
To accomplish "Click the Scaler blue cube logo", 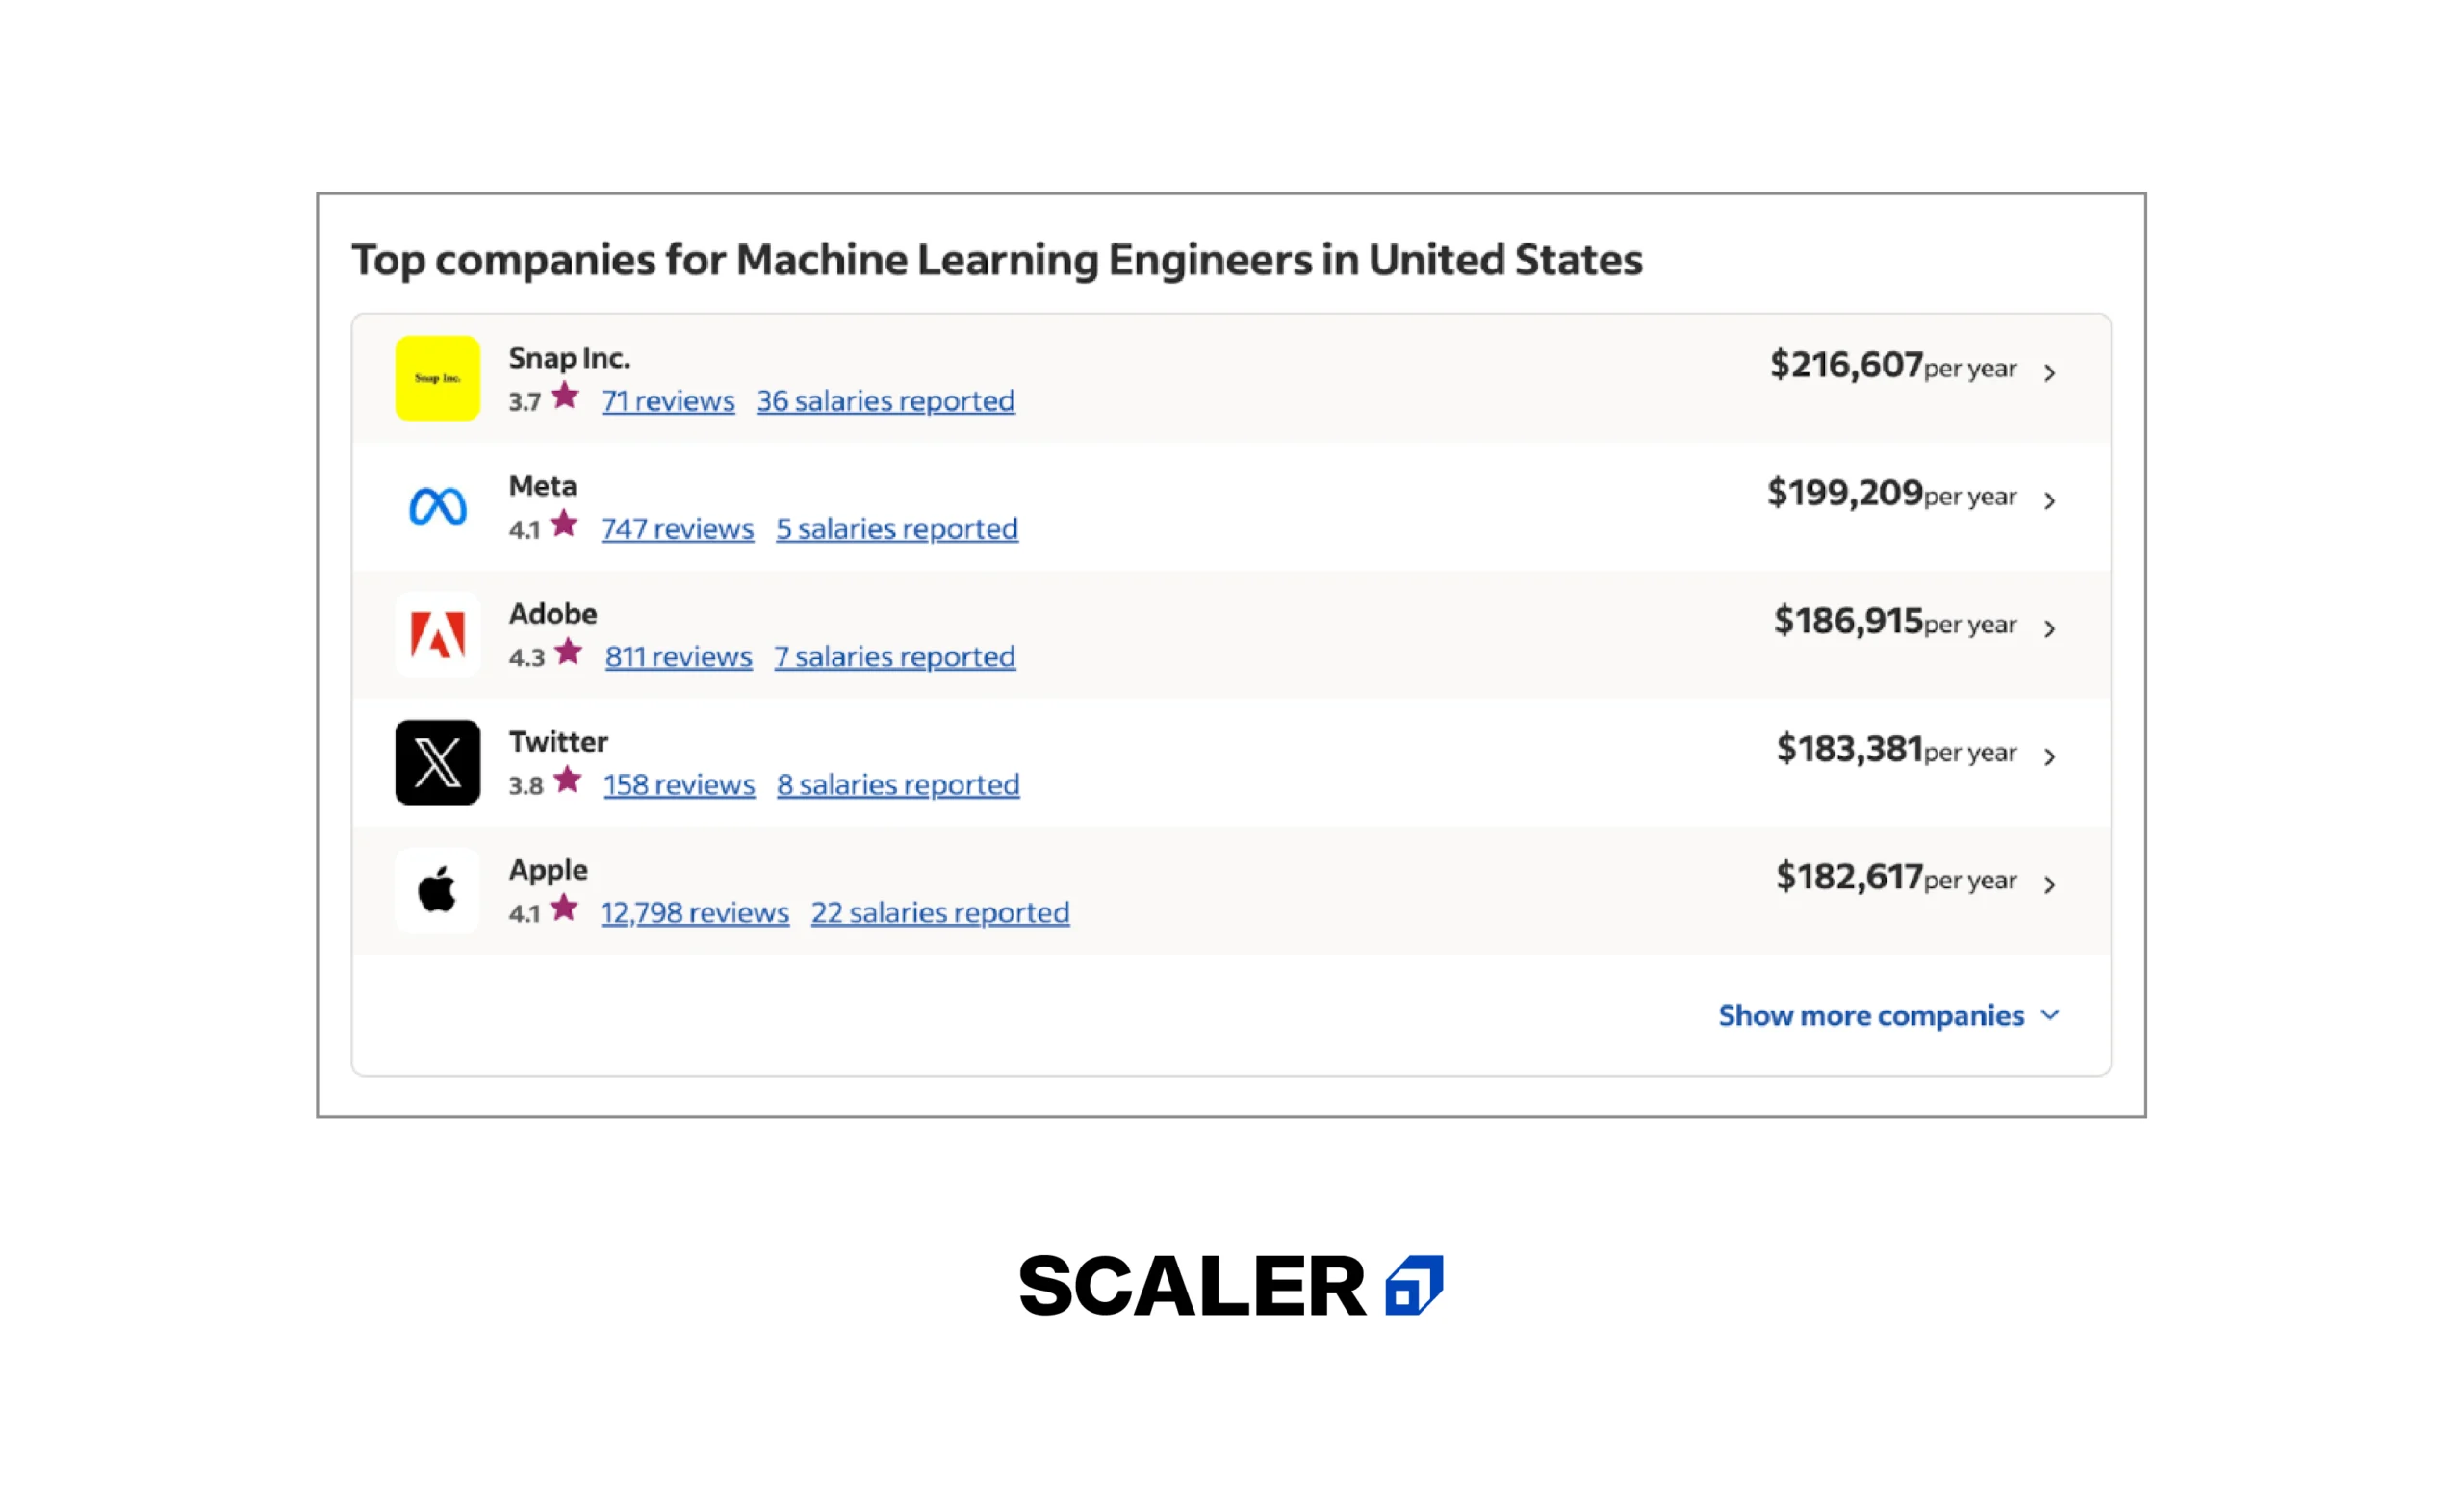I will [x=1413, y=1285].
